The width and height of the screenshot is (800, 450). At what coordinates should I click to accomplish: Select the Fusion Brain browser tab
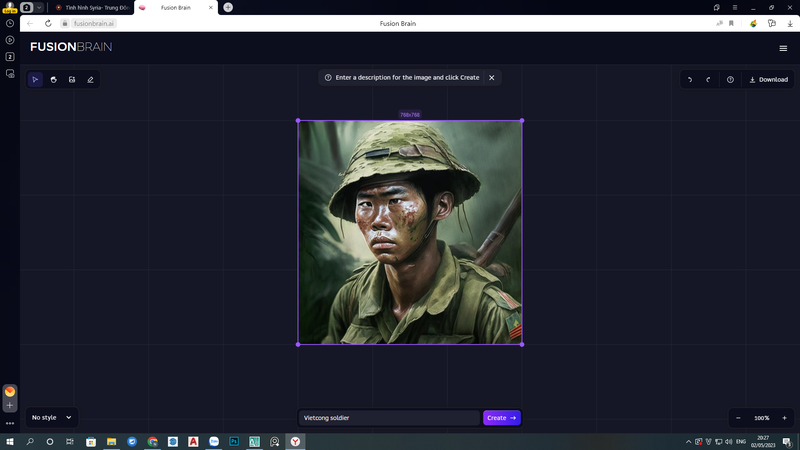[x=176, y=8]
